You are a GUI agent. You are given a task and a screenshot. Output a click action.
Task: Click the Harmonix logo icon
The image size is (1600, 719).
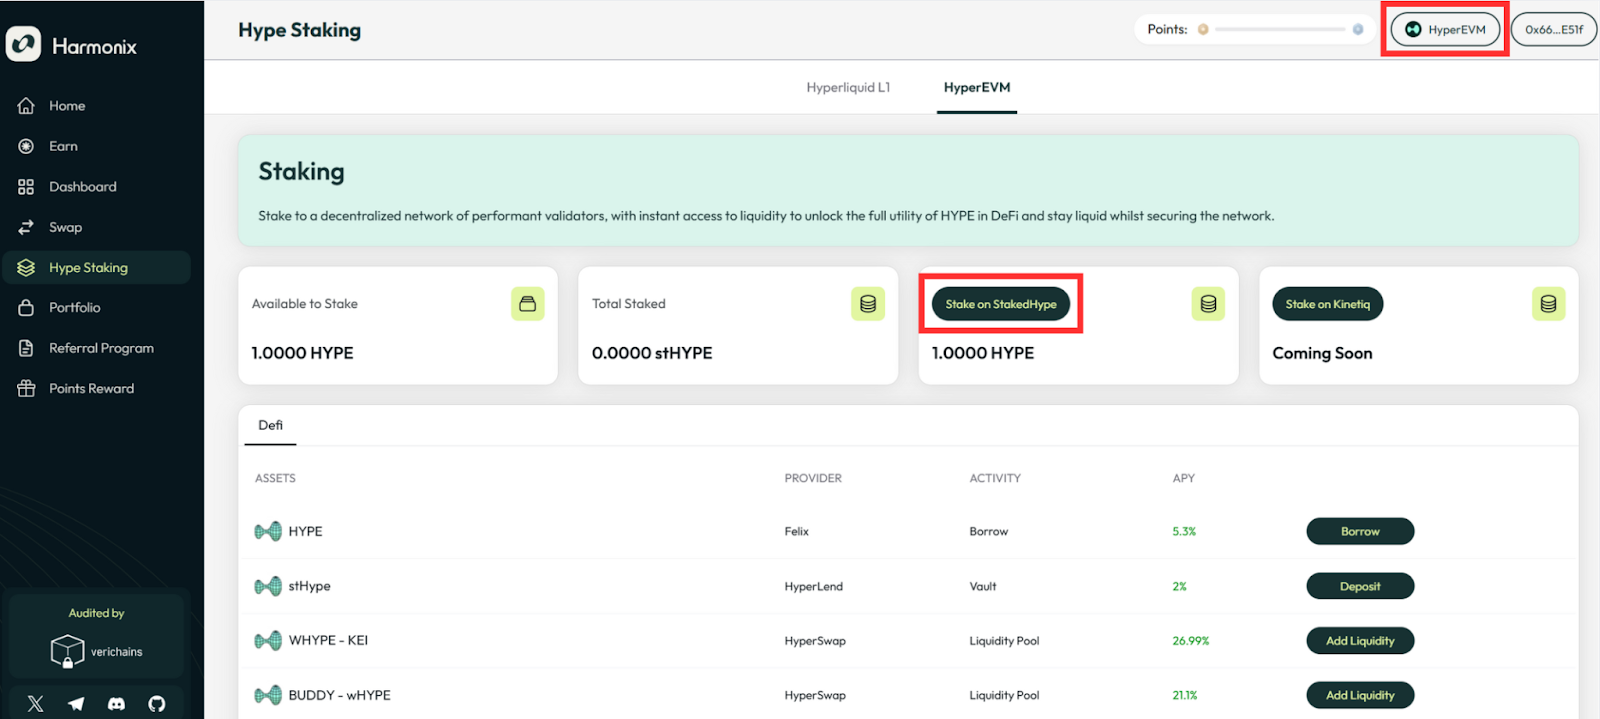[x=24, y=45]
